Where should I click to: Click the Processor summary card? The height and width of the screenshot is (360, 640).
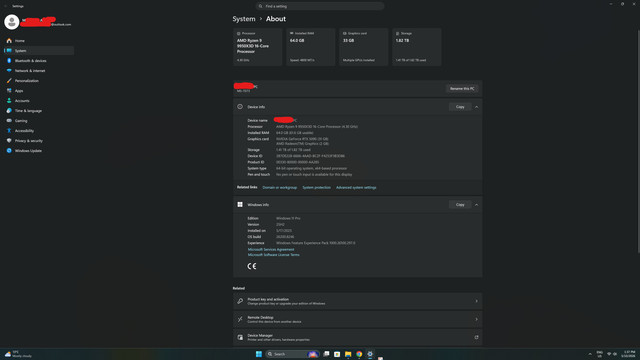coord(258,47)
